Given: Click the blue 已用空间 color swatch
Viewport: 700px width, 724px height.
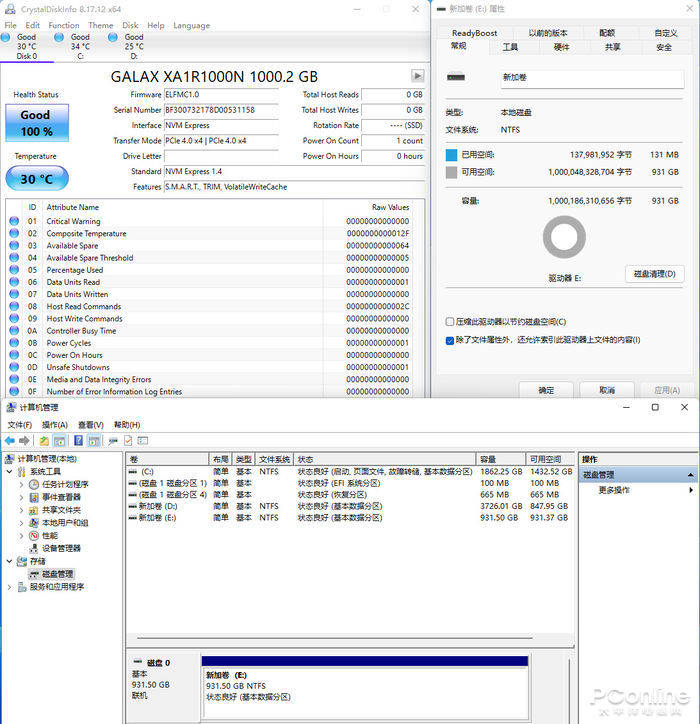Looking at the screenshot, I should tap(452, 155).
